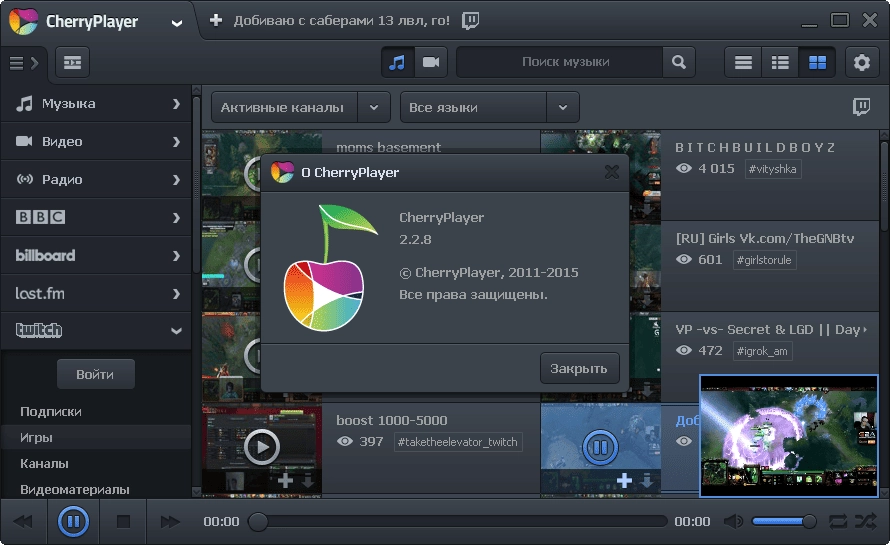Open the BITCHBUILDBOYZ stream title

point(755,148)
